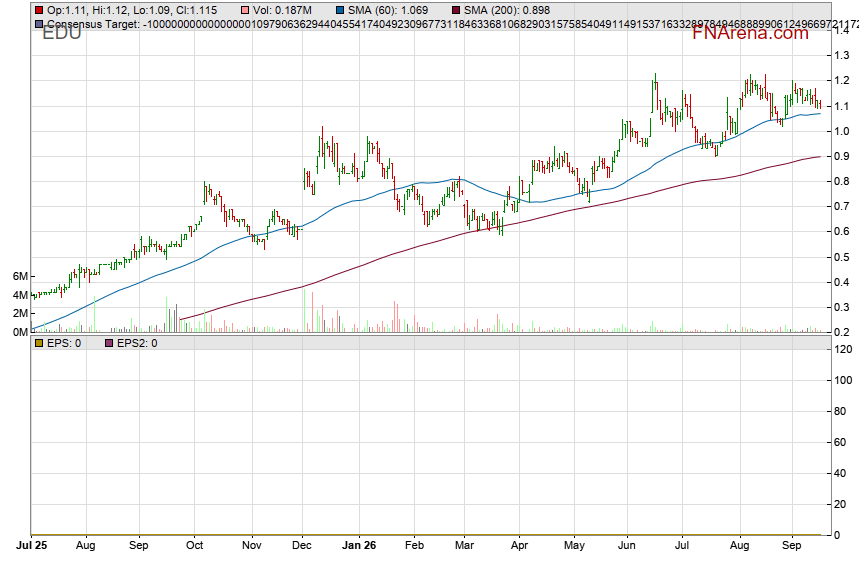
Task: Click the blue SMA (60) legend swatch
Action: [340, 10]
